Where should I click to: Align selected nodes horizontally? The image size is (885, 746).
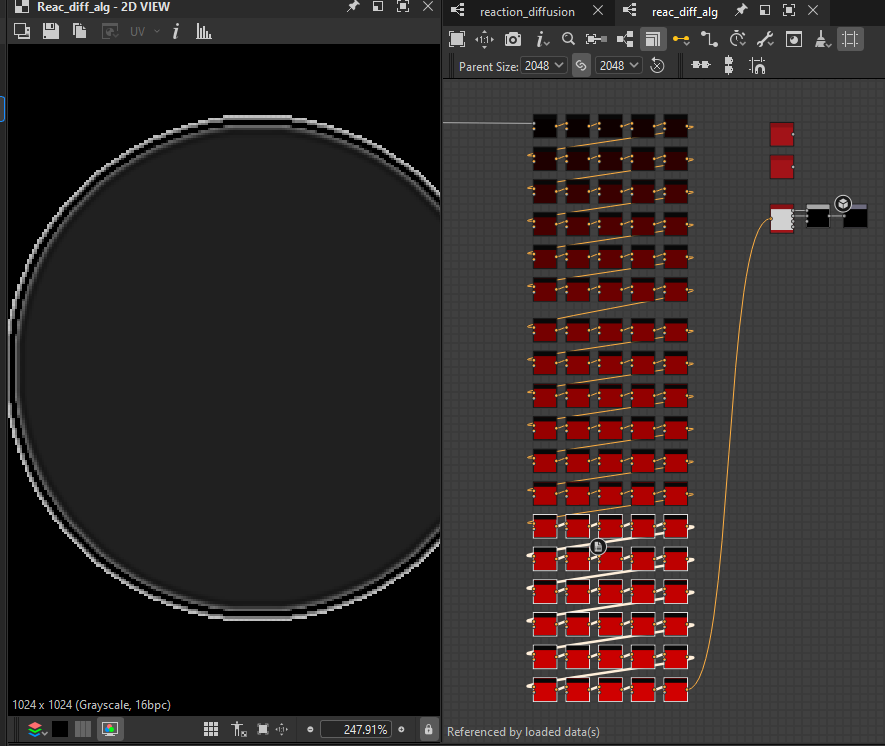click(700, 65)
